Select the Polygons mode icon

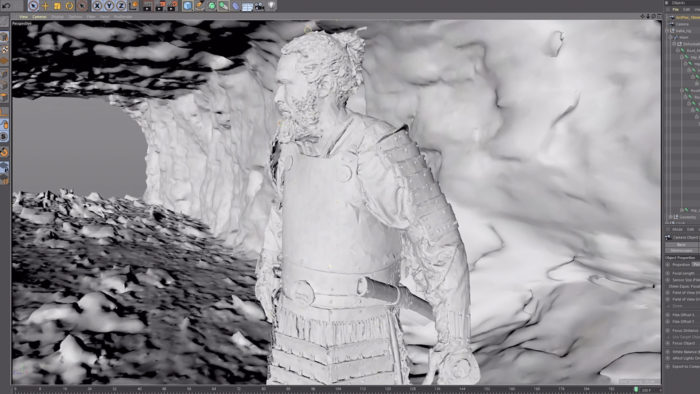coord(4,97)
